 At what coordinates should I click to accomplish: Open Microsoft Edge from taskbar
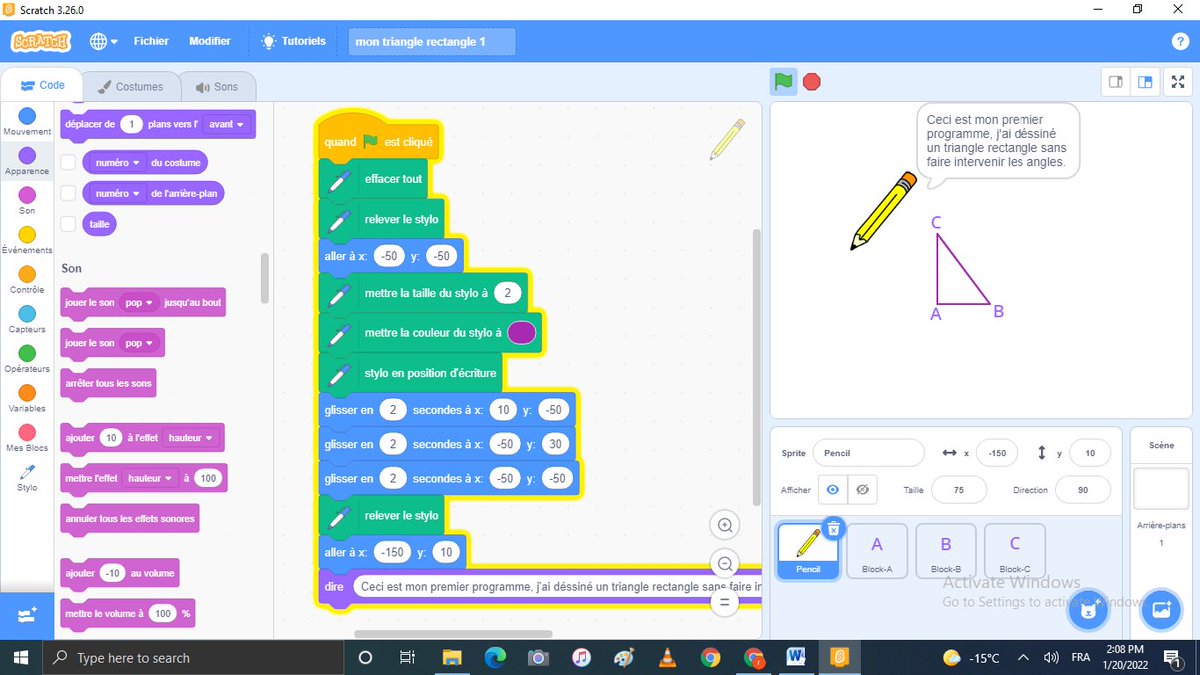tap(496, 657)
